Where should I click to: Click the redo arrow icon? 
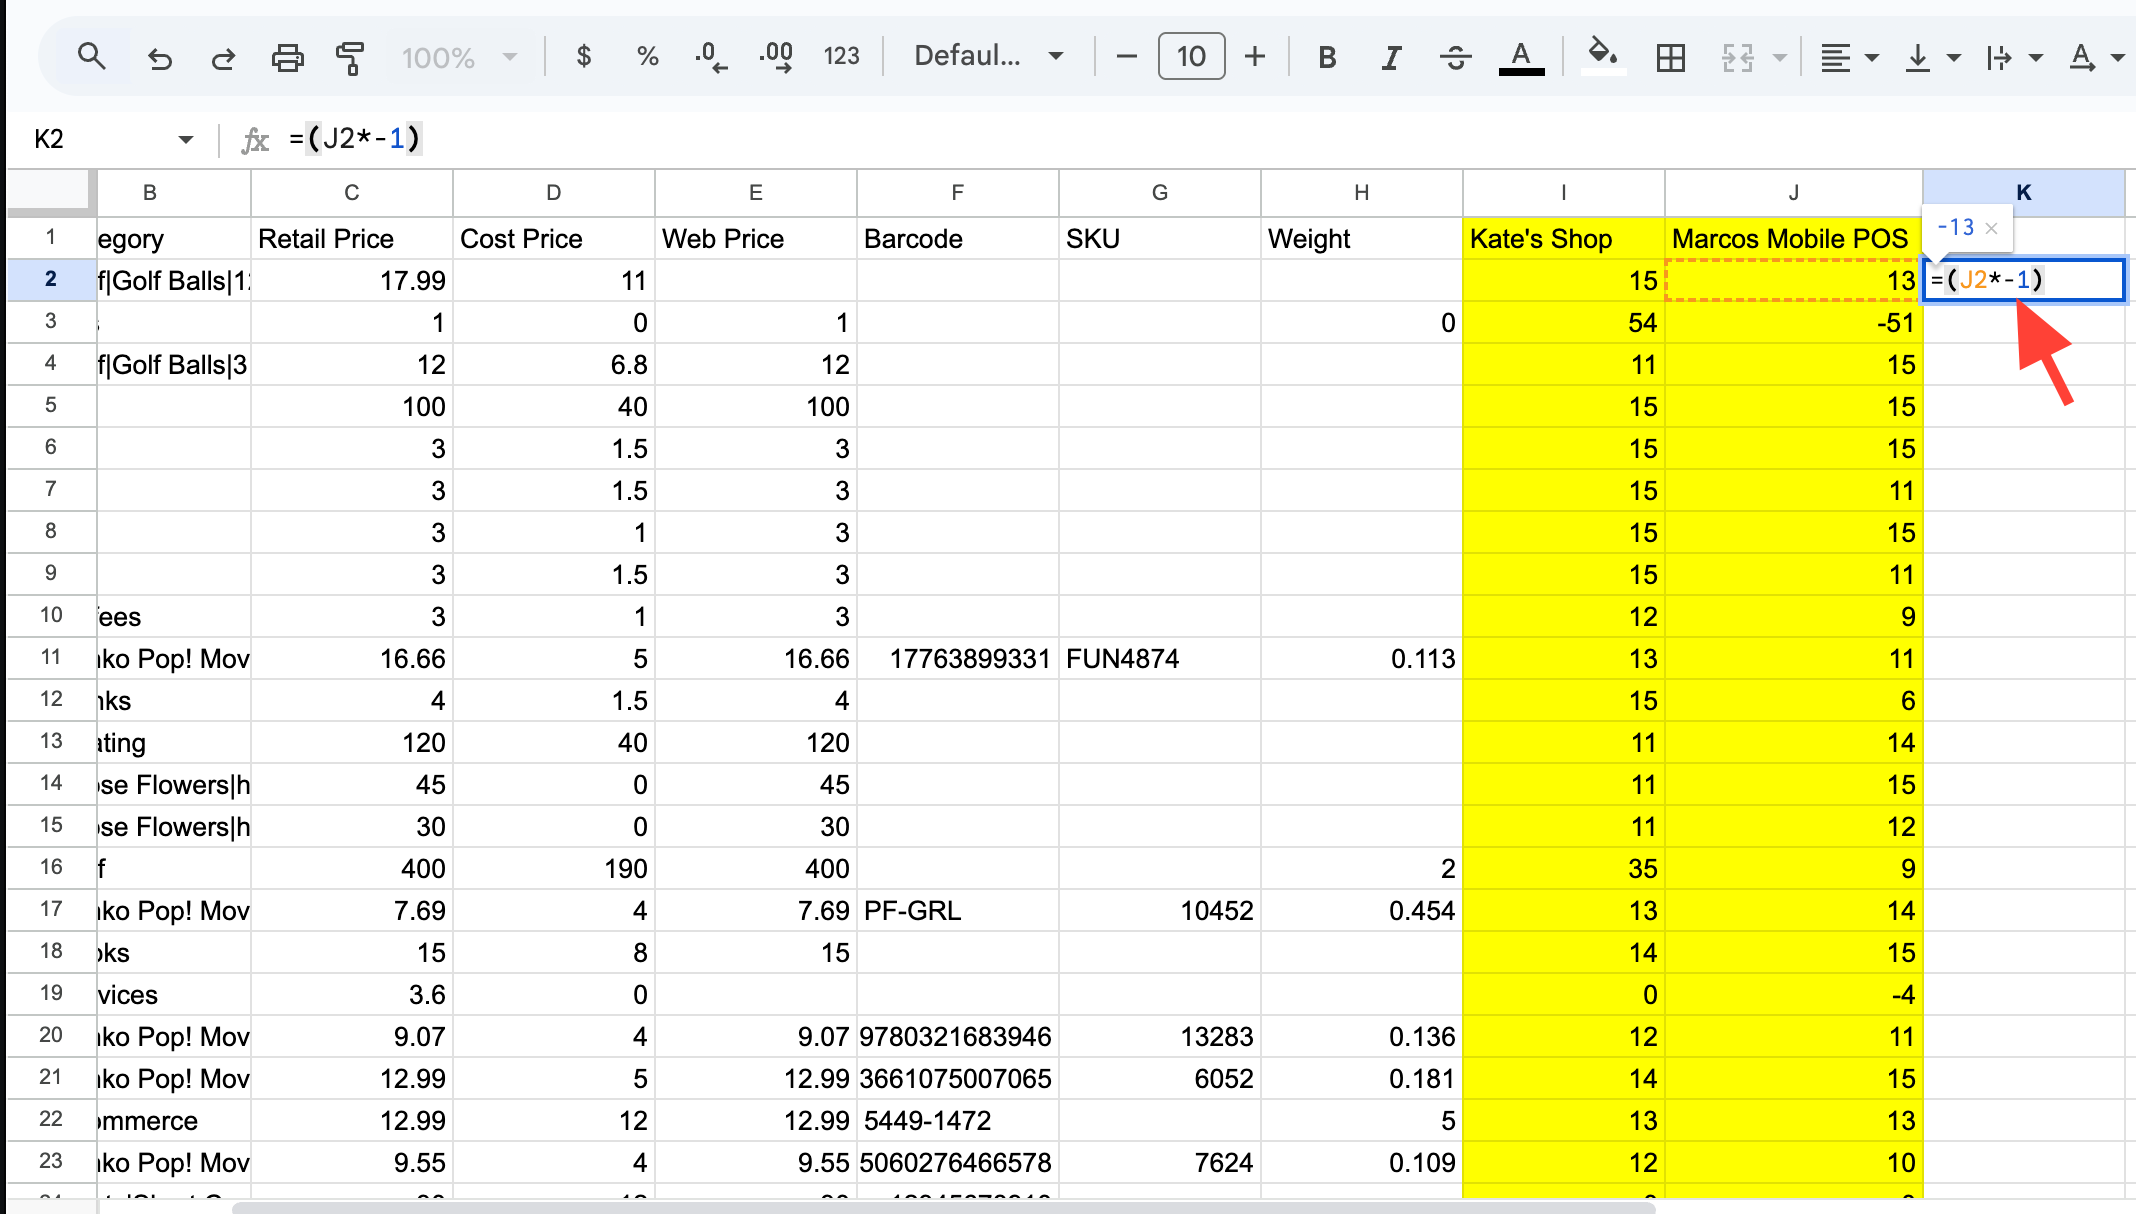pos(223,57)
